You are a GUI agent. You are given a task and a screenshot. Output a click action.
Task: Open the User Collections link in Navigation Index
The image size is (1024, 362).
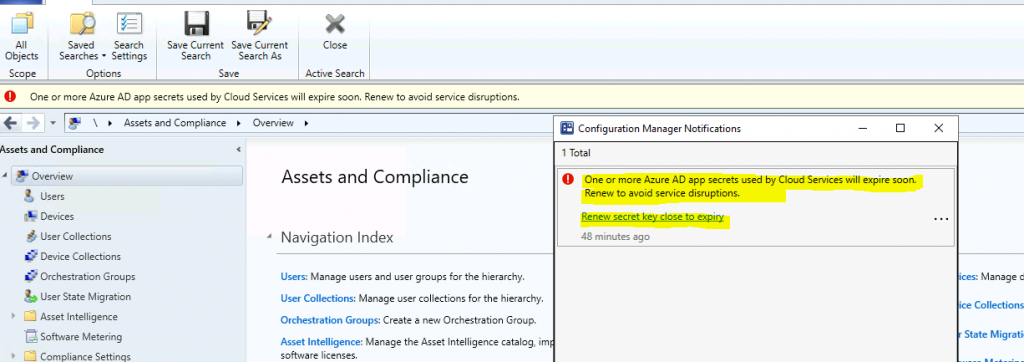coord(317,299)
